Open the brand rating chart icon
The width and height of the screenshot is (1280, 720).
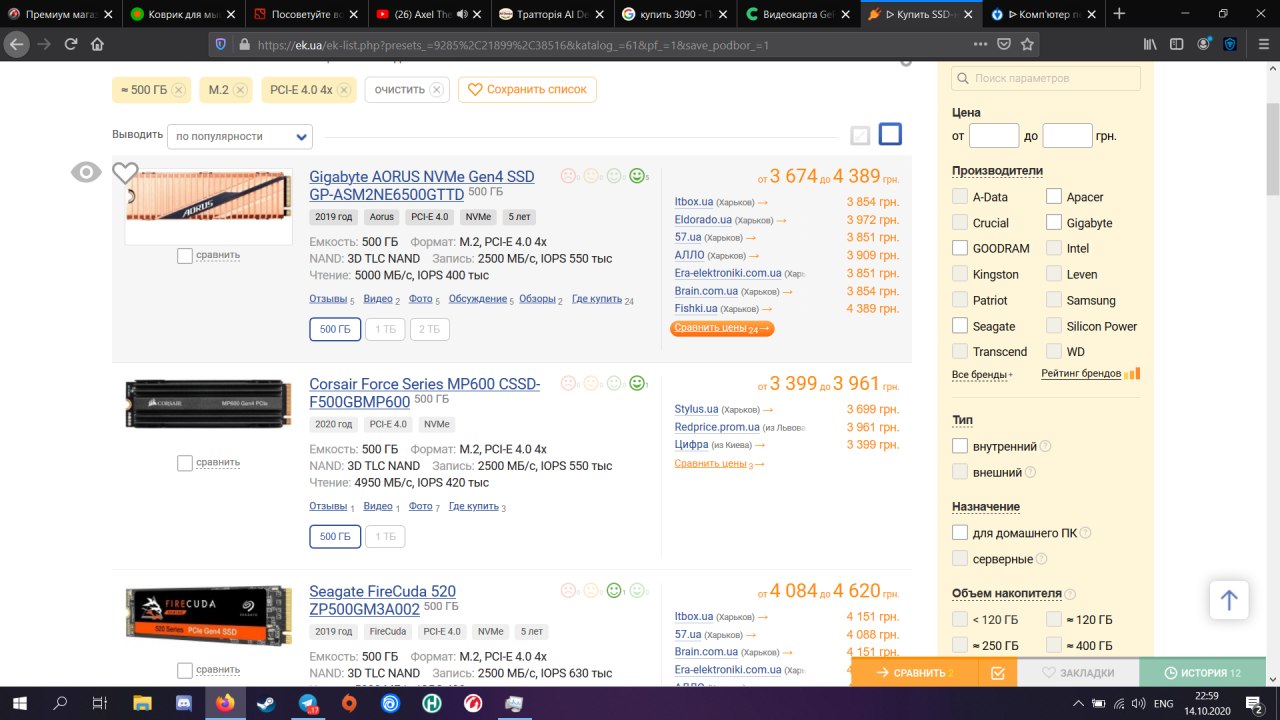1132,374
